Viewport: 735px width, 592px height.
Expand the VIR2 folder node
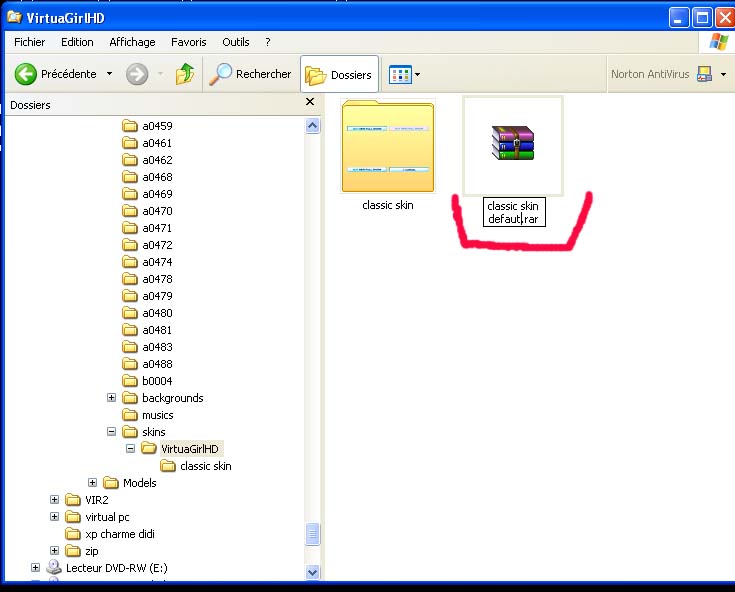click(54, 499)
